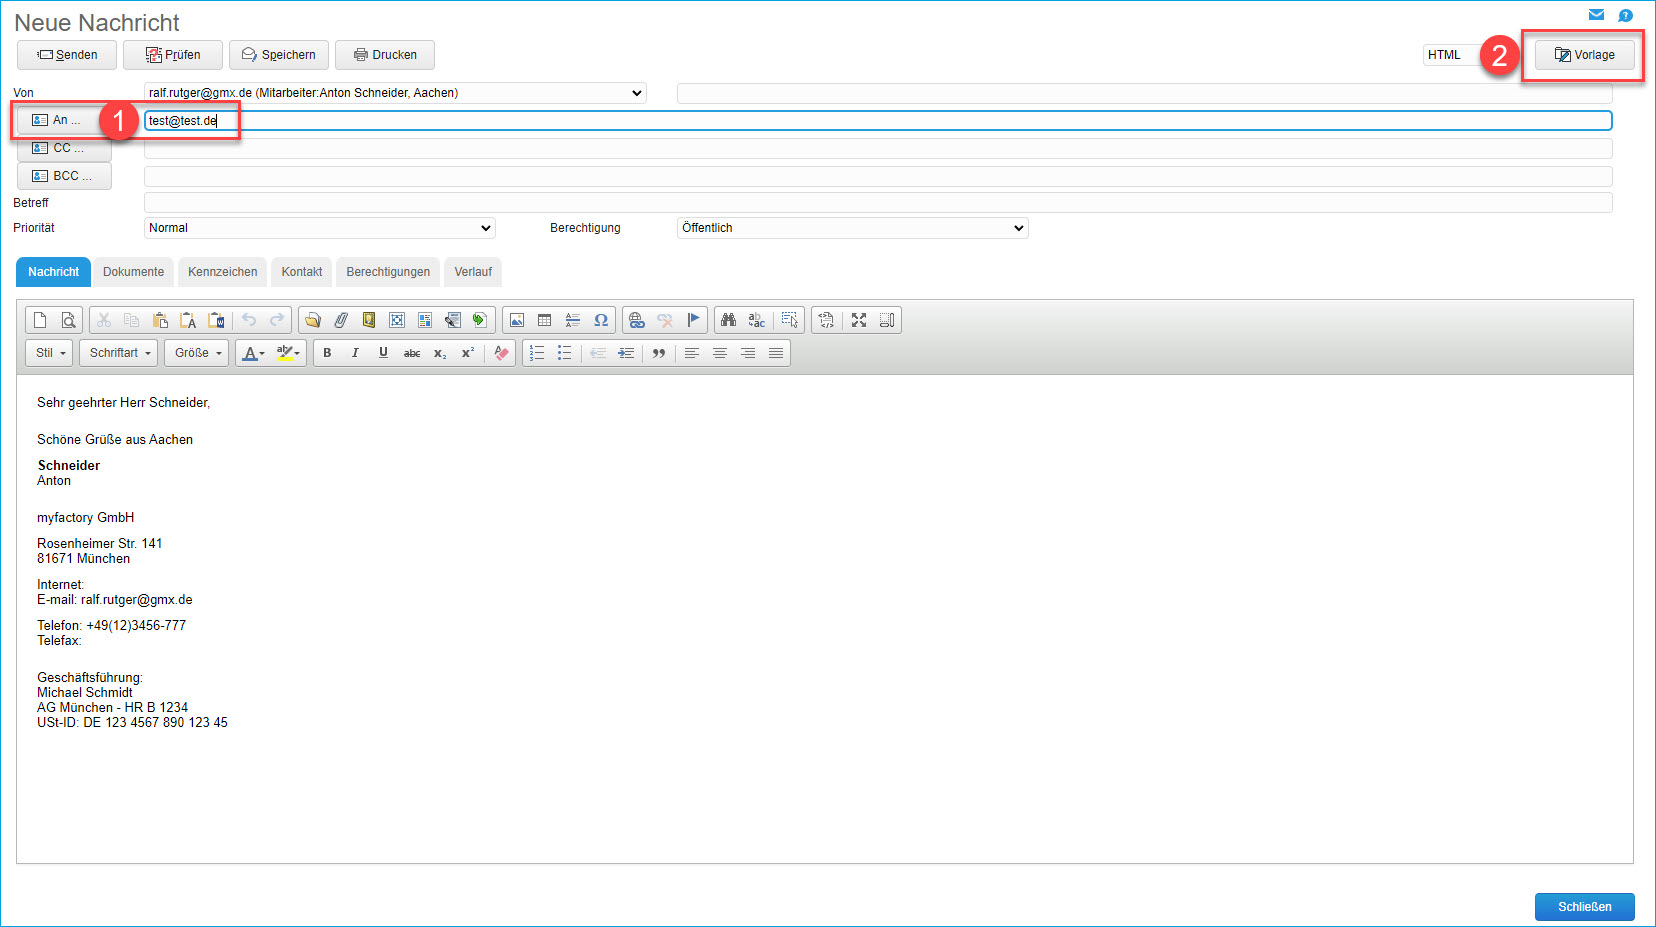Maximize the editor with the fullscreen icon

[859, 320]
